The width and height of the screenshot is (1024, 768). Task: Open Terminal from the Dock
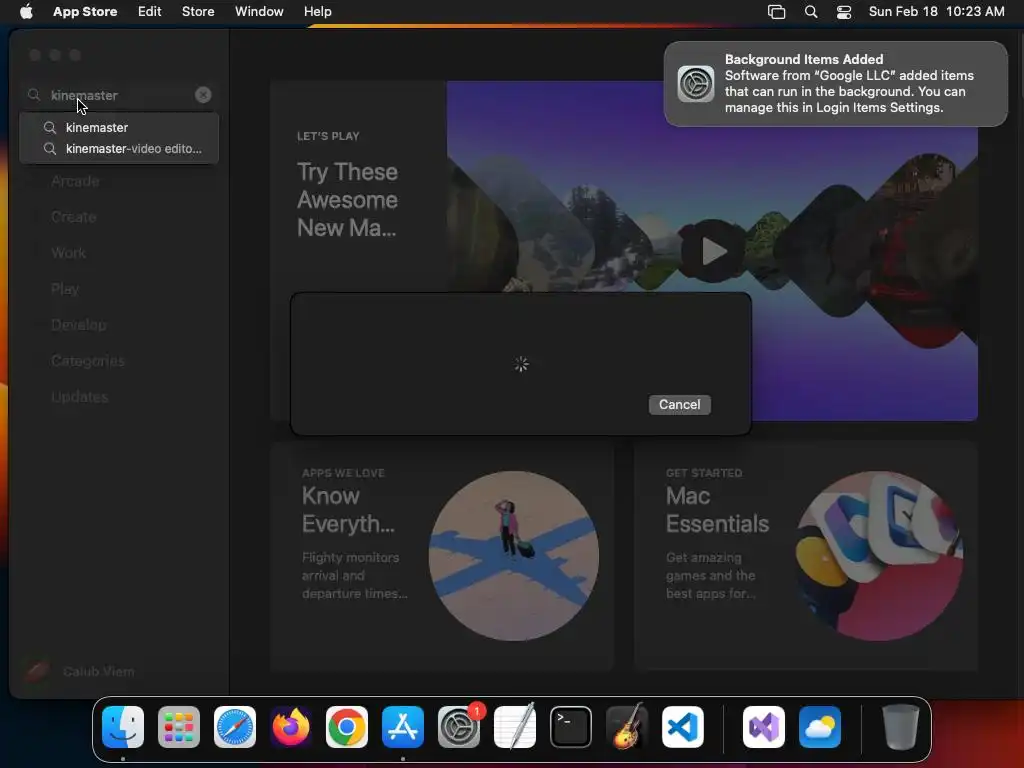click(x=571, y=727)
